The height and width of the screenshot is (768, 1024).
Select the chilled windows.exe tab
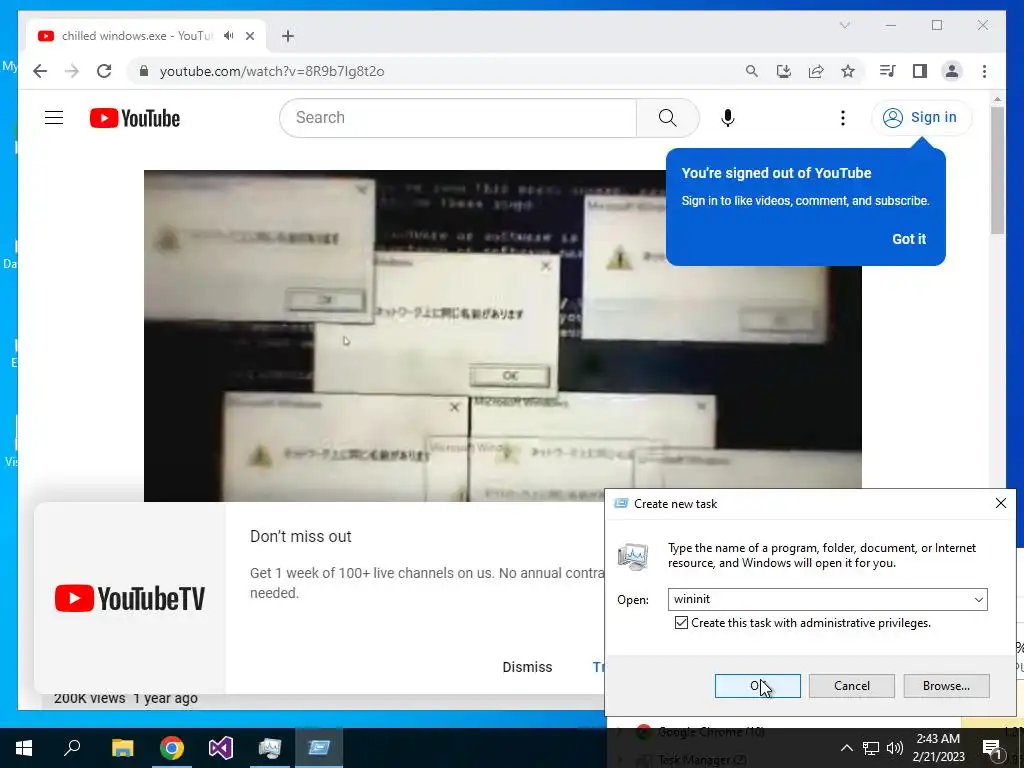pos(147,36)
